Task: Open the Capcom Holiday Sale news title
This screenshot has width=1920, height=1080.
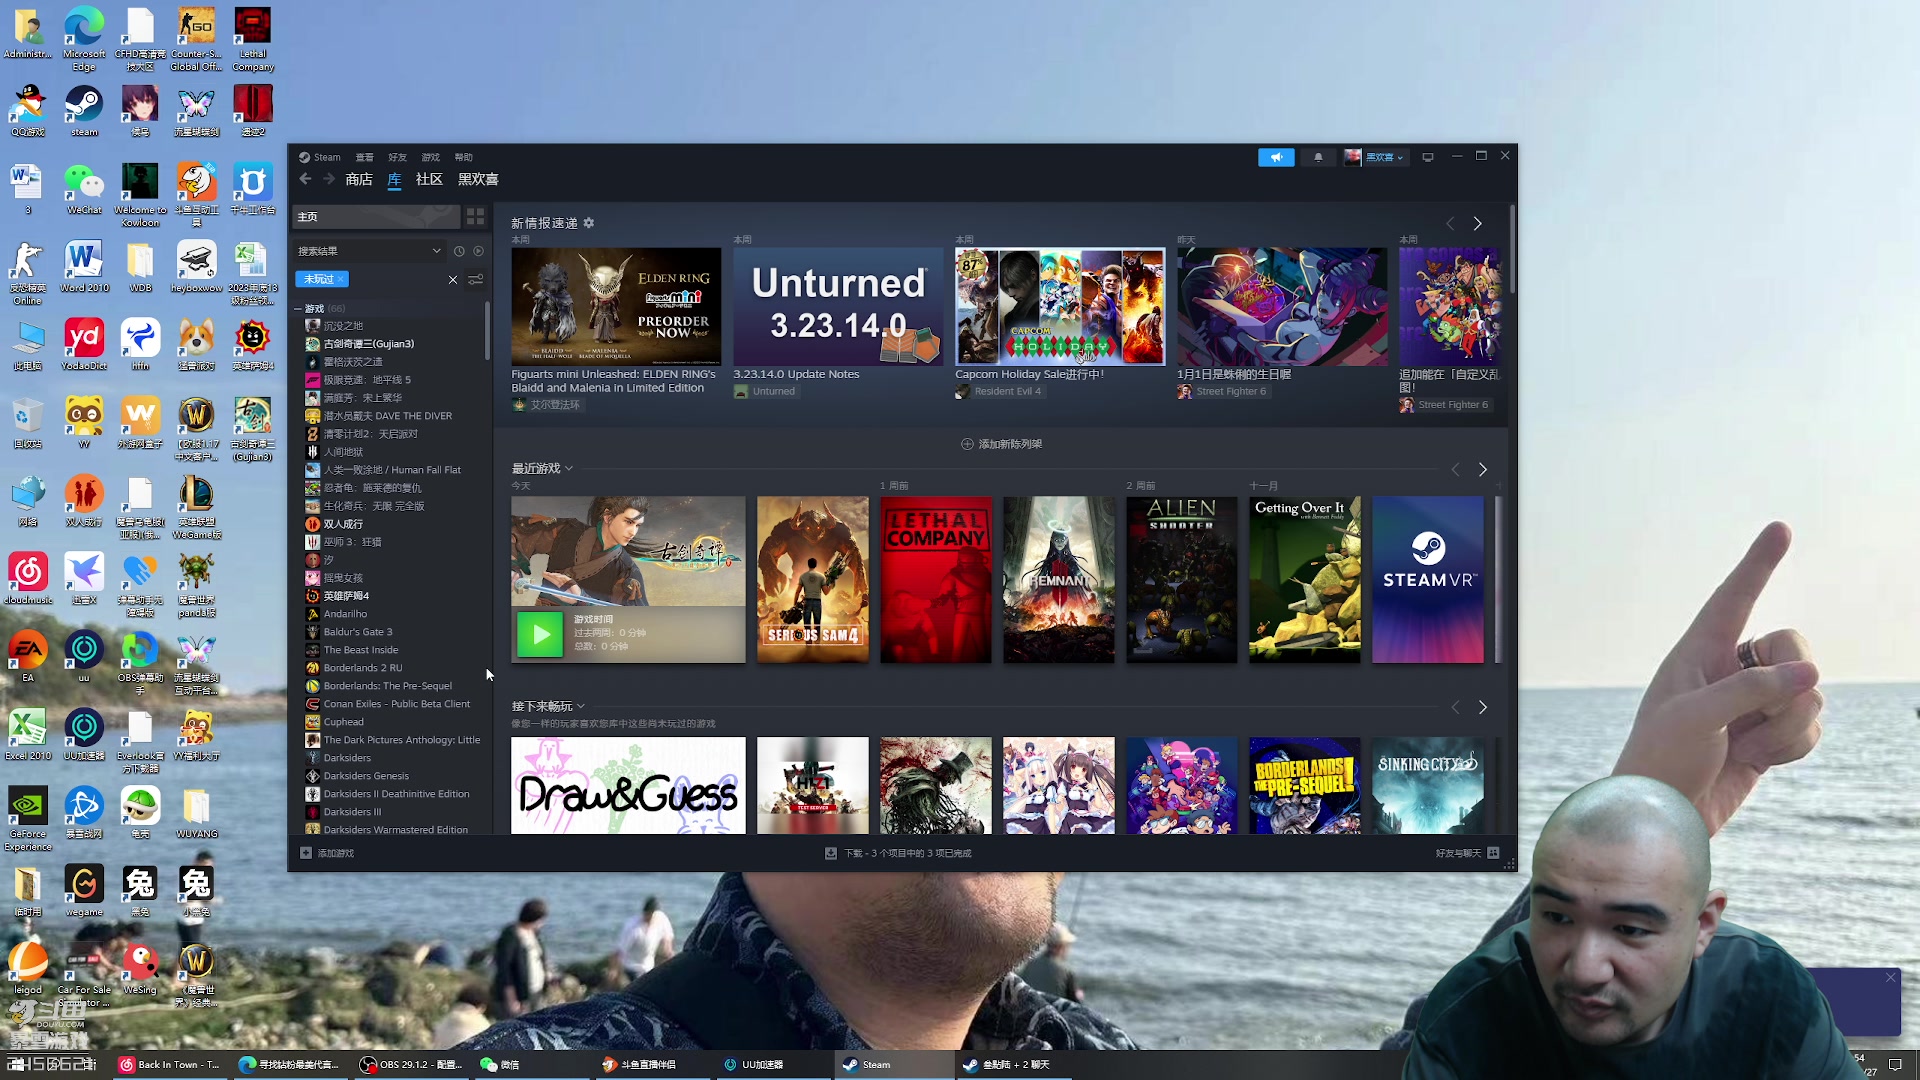Action: tap(1029, 374)
